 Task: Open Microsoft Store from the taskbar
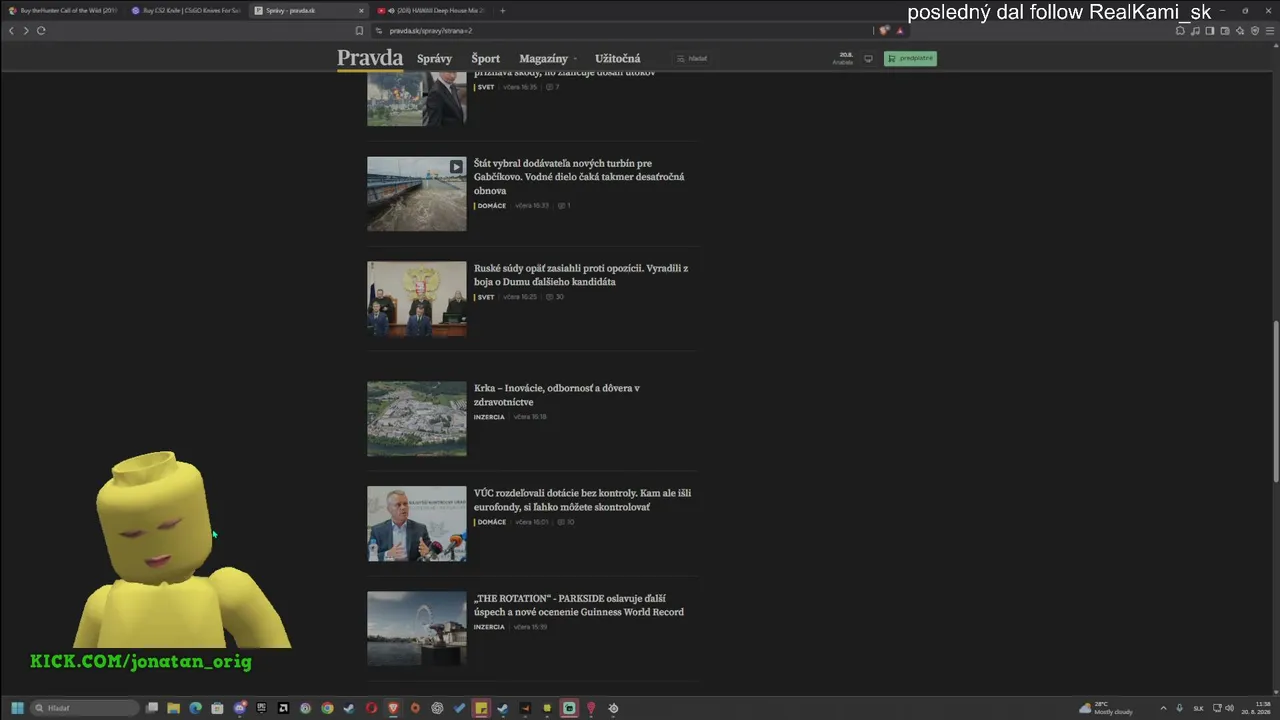[217, 708]
